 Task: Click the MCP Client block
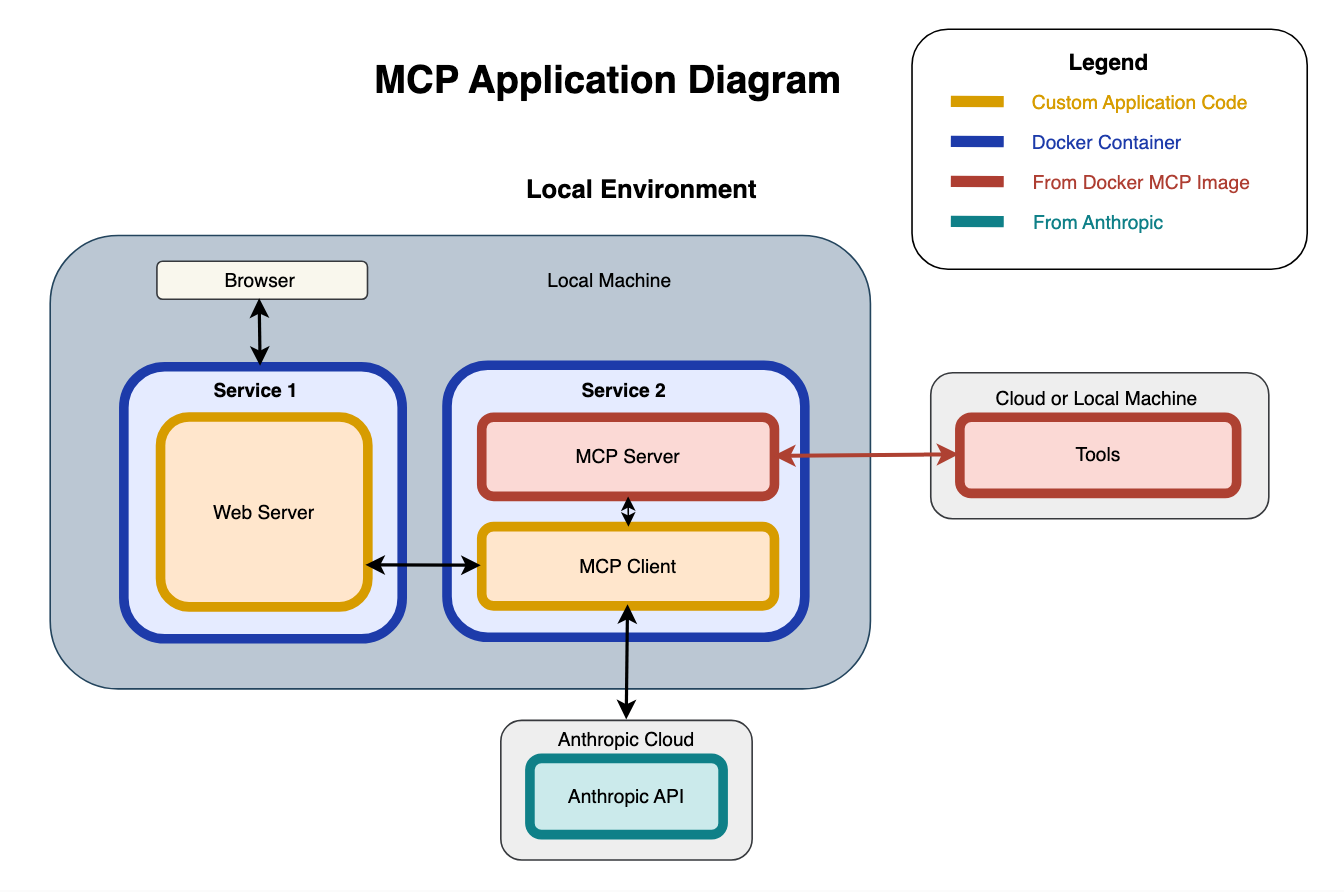[x=628, y=566]
